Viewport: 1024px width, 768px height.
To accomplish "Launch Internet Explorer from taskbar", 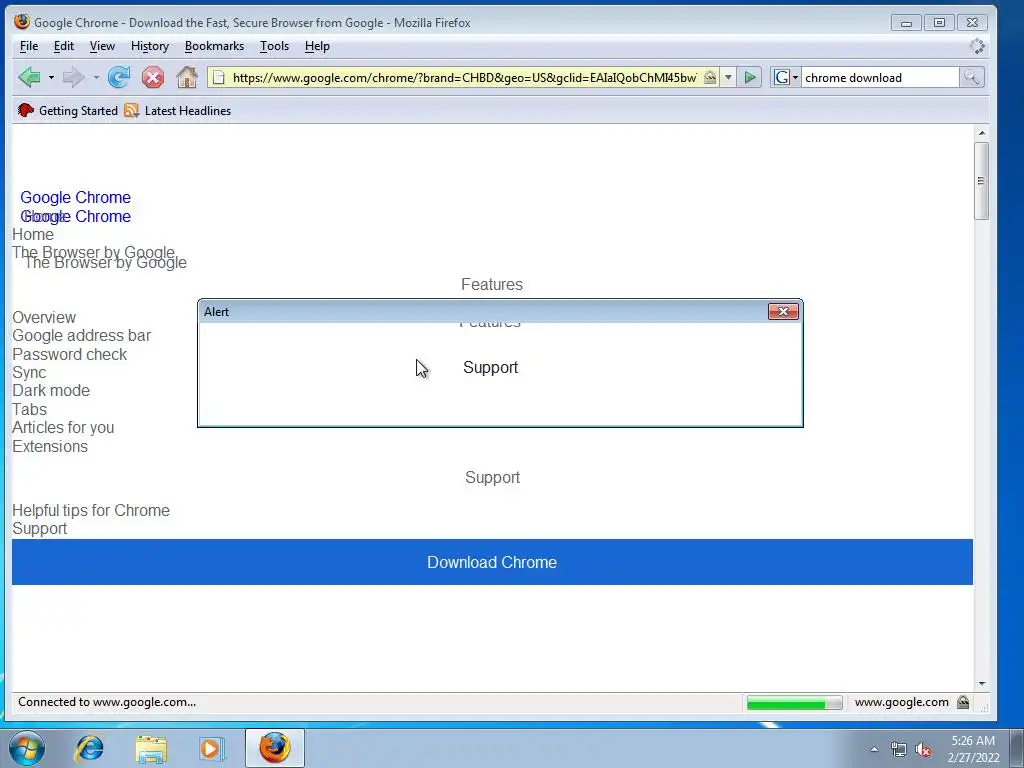I will 89,748.
